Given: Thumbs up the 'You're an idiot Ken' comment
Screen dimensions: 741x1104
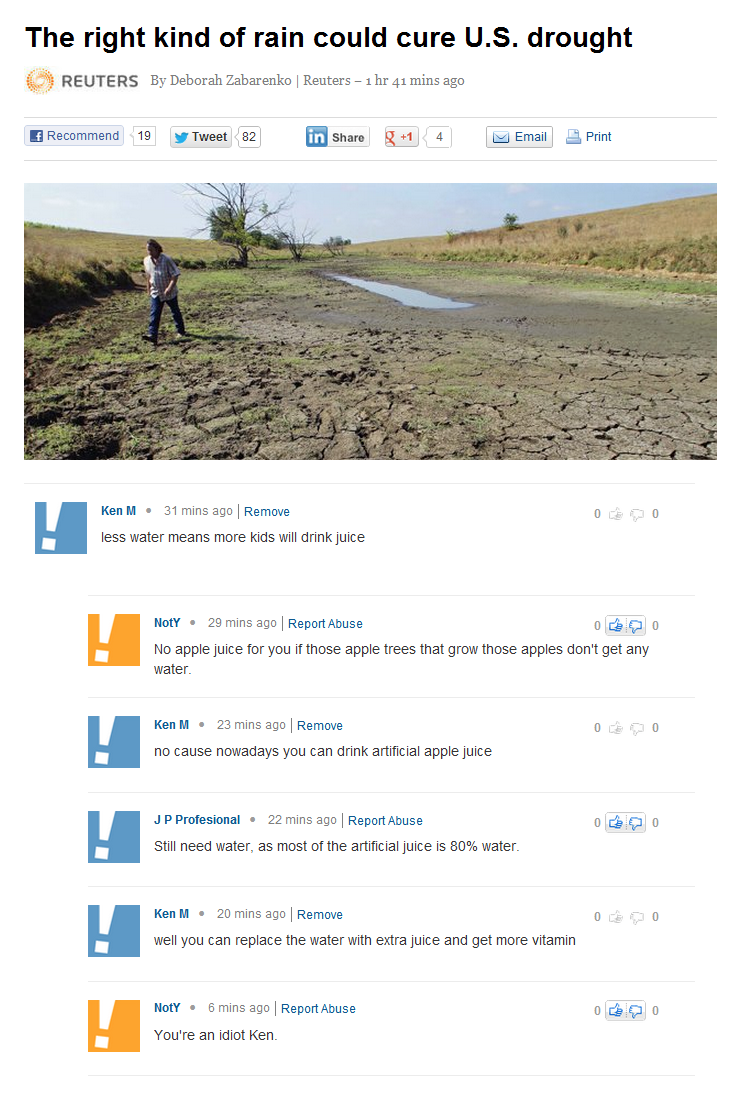Looking at the screenshot, I should coord(616,1010).
